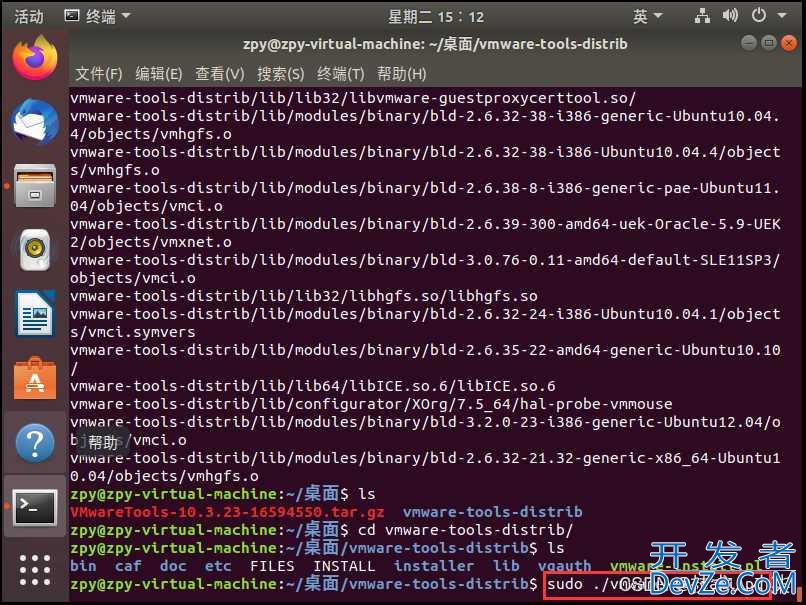Open the 帮助(H) menu
Screen dimensions: 806x605
(401, 74)
